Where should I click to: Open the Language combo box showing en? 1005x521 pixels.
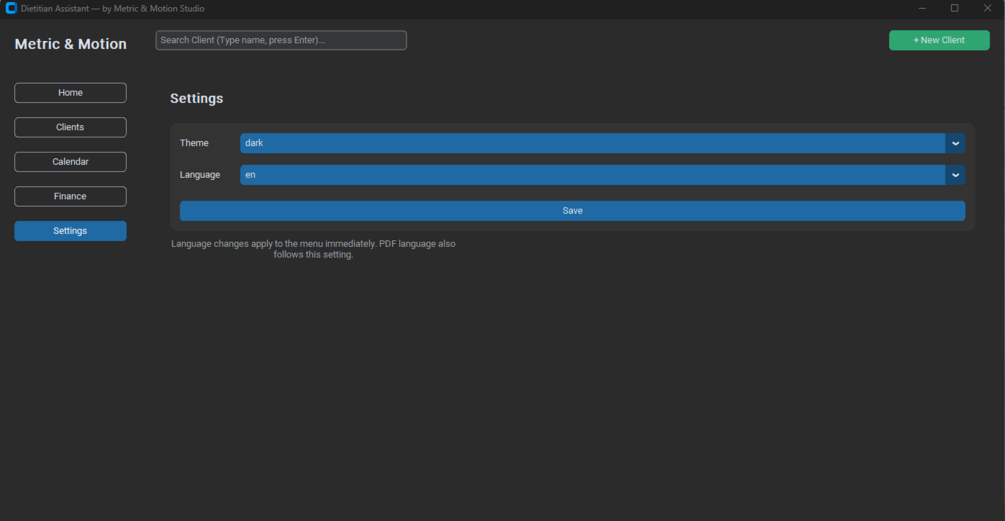click(x=602, y=175)
